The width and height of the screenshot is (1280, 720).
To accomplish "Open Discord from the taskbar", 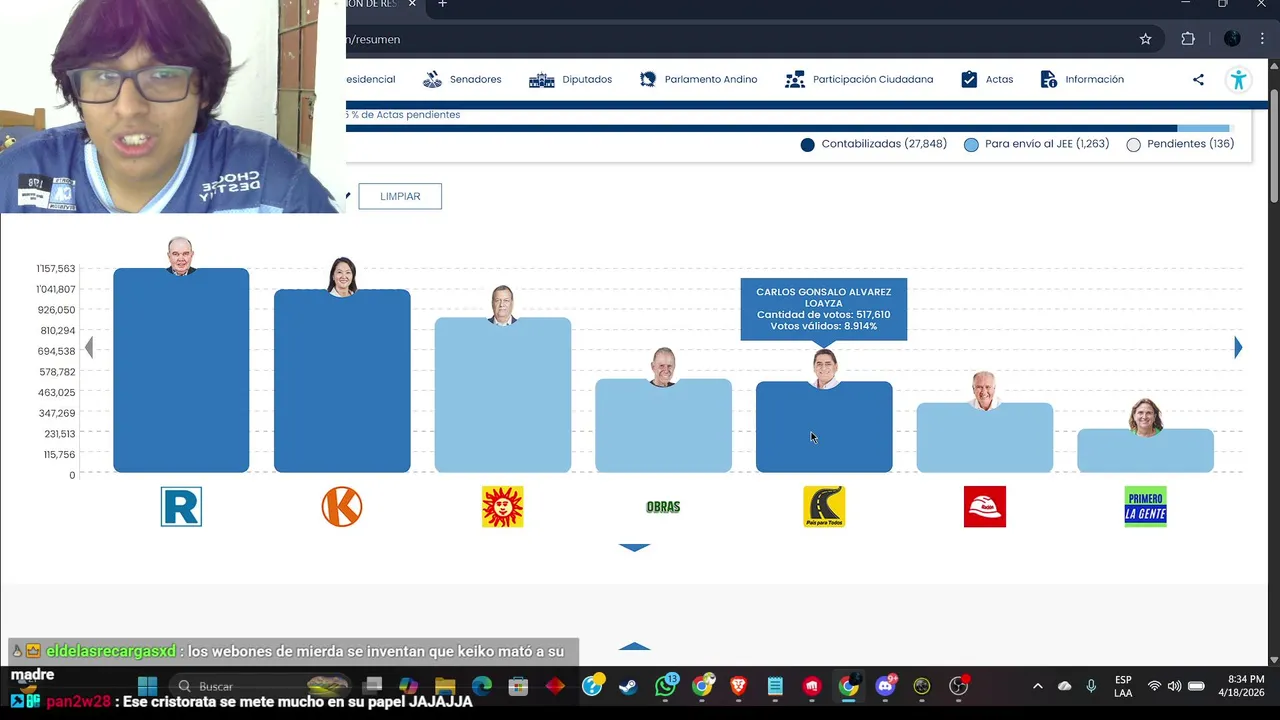I will pos(885,686).
